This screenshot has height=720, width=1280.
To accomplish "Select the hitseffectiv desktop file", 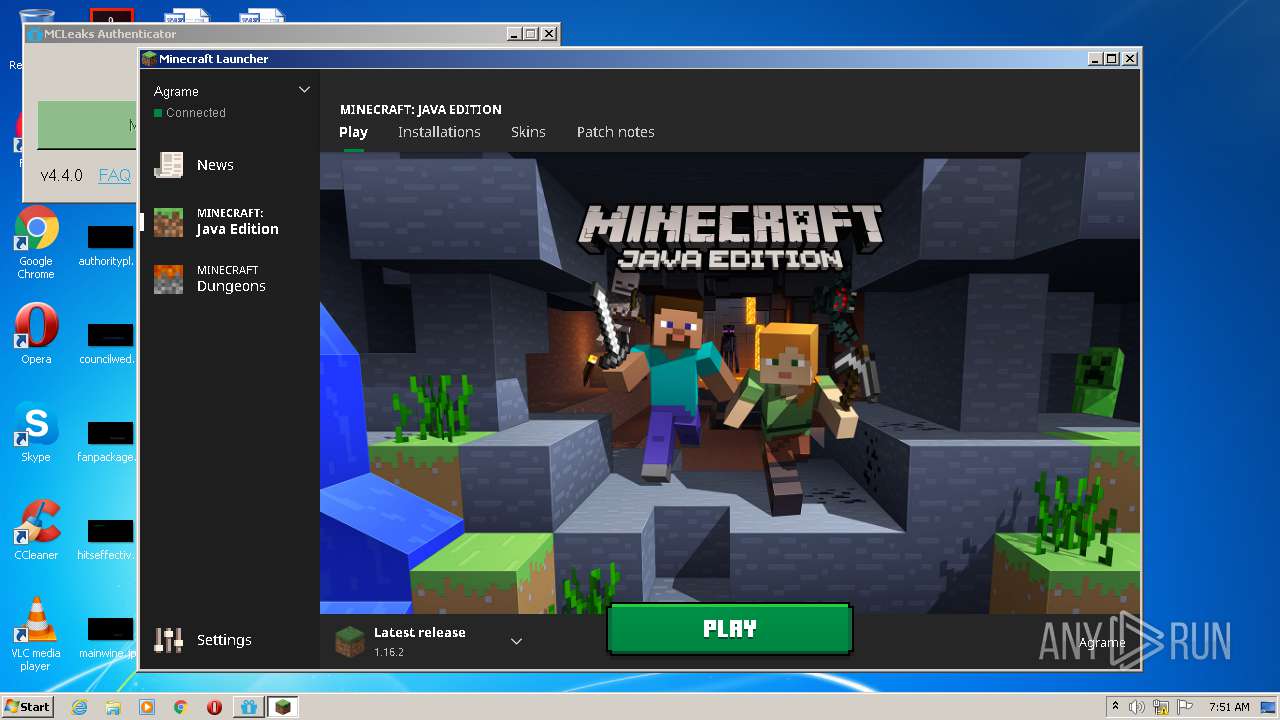I will pyautogui.click(x=109, y=541).
